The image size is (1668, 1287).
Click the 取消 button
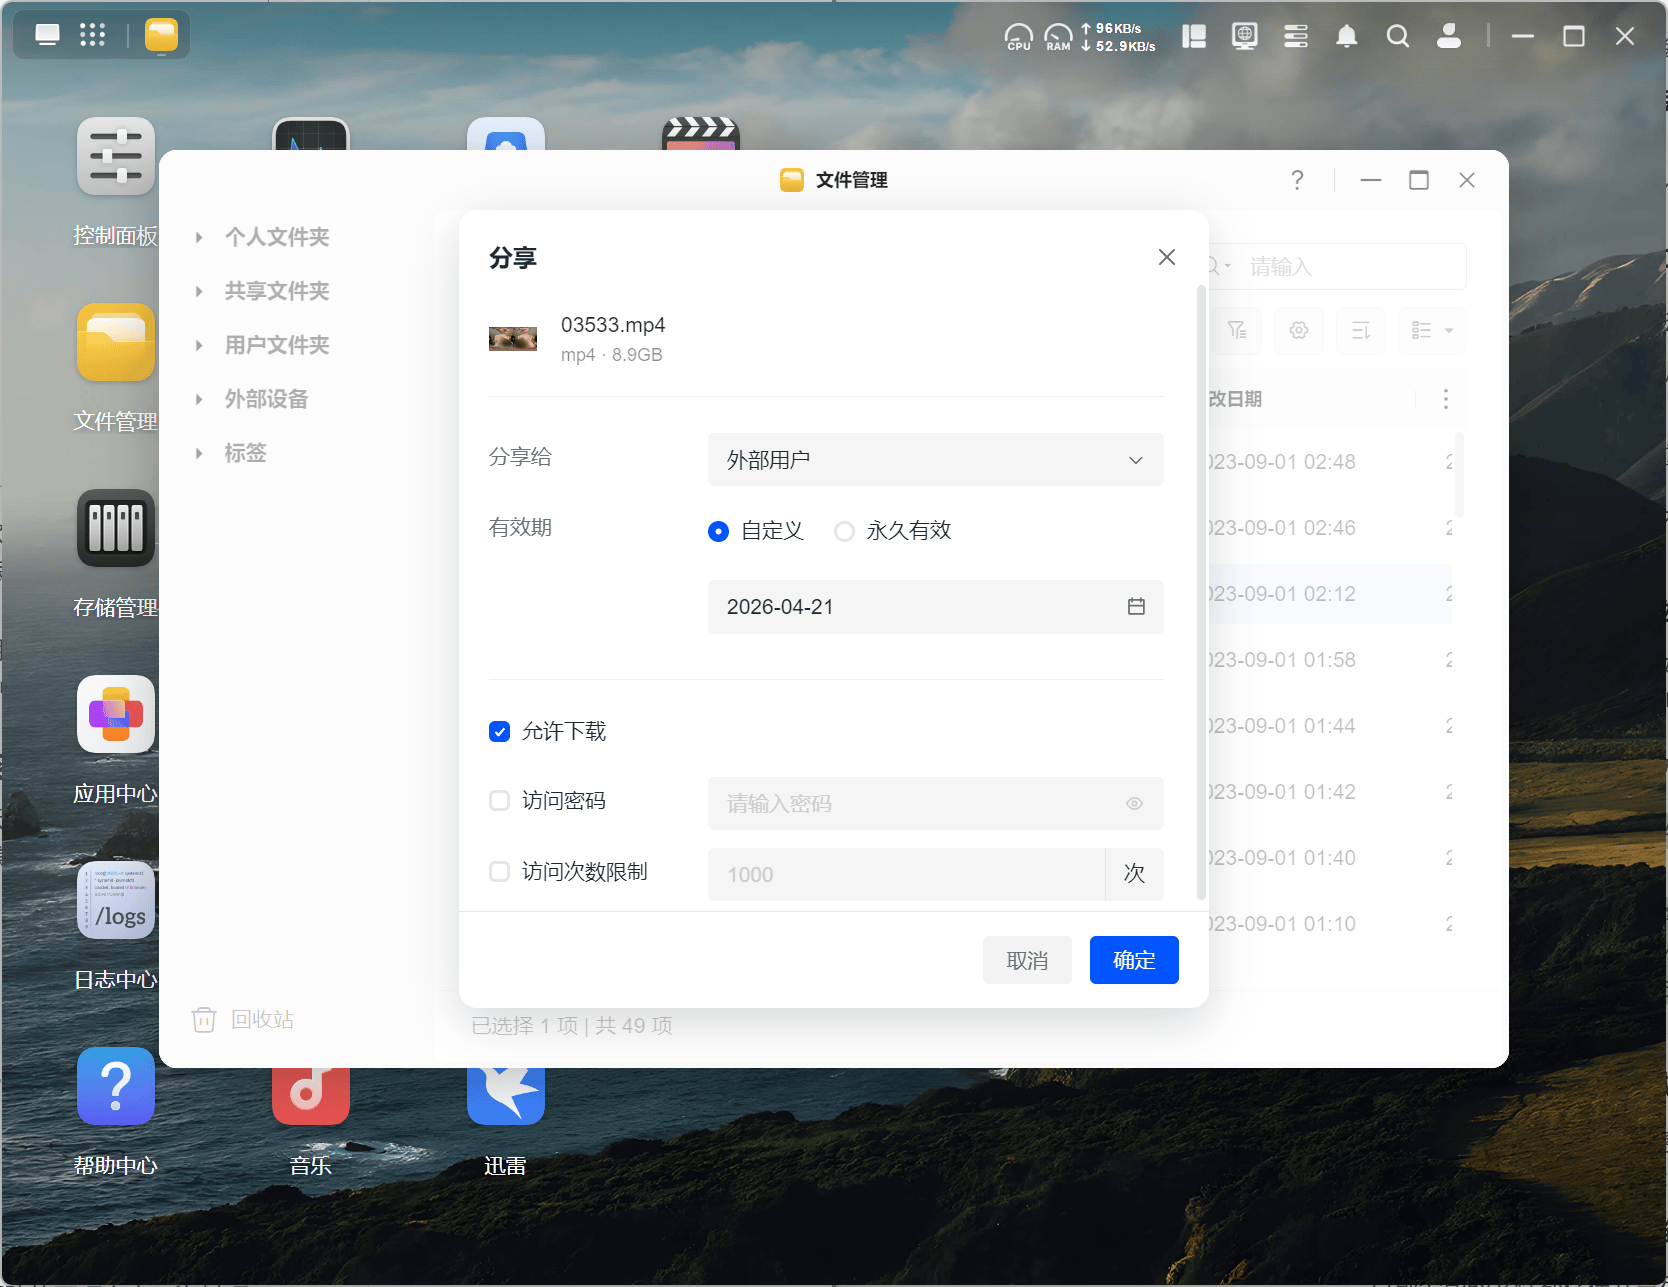pos(1027,961)
